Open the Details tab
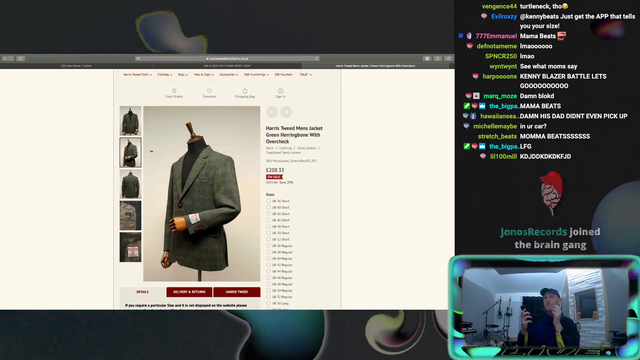This screenshot has width=640, height=360. pos(142,292)
